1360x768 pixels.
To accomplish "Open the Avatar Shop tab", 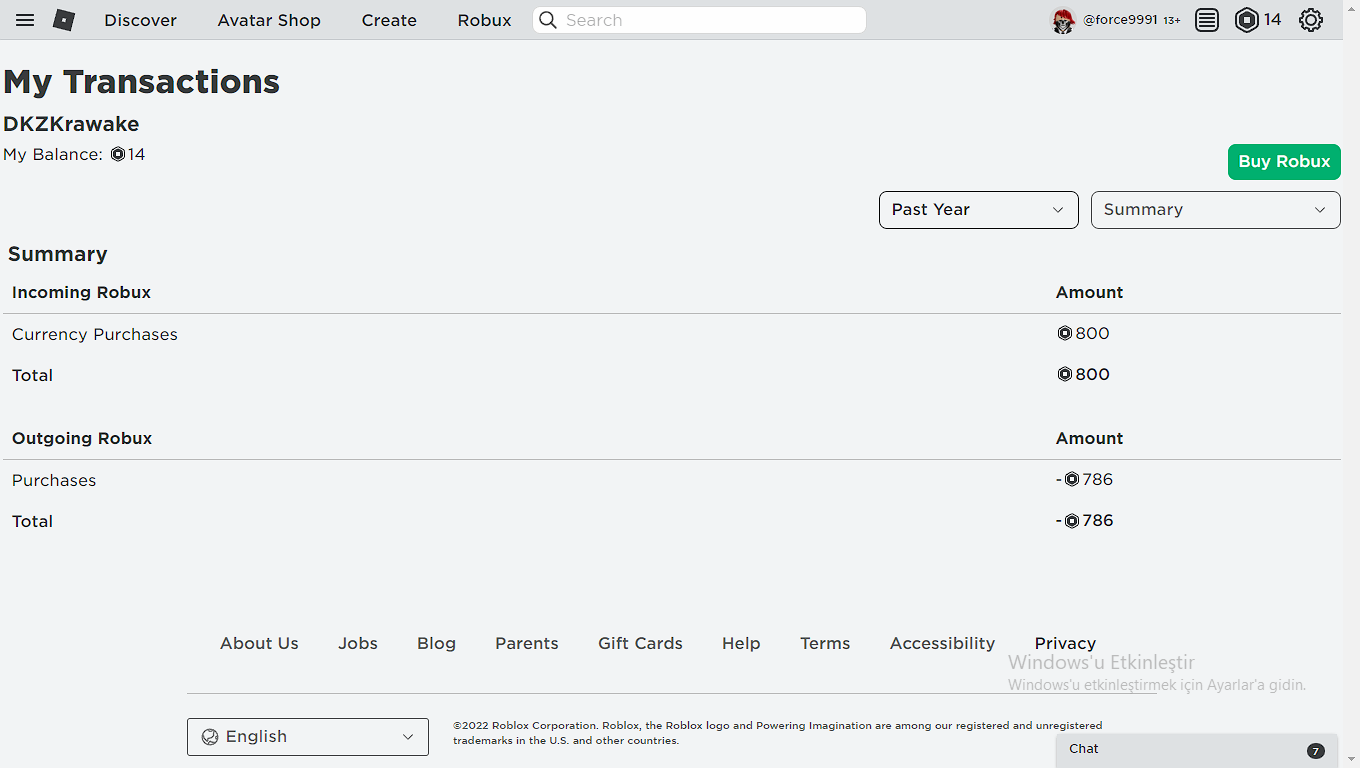I will (x=269, y=20).
